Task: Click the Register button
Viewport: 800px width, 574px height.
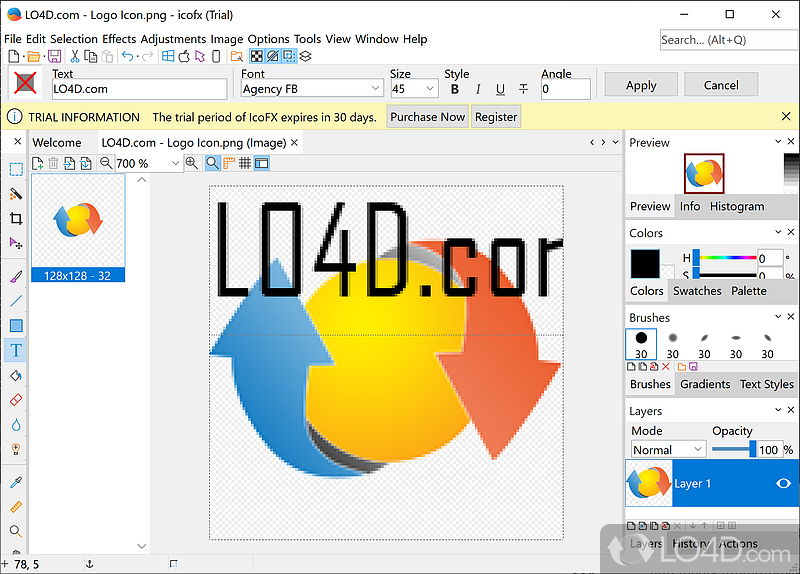Action: click(x=496, y=117)
